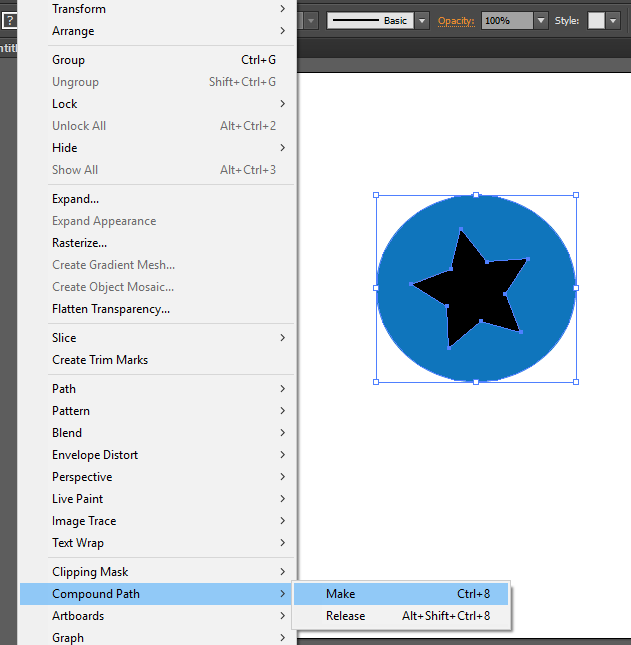Image resolution: width=631 pixels, height=645 pixels.
Task: Open the Image Trace submenu
Action: point(158,521)
